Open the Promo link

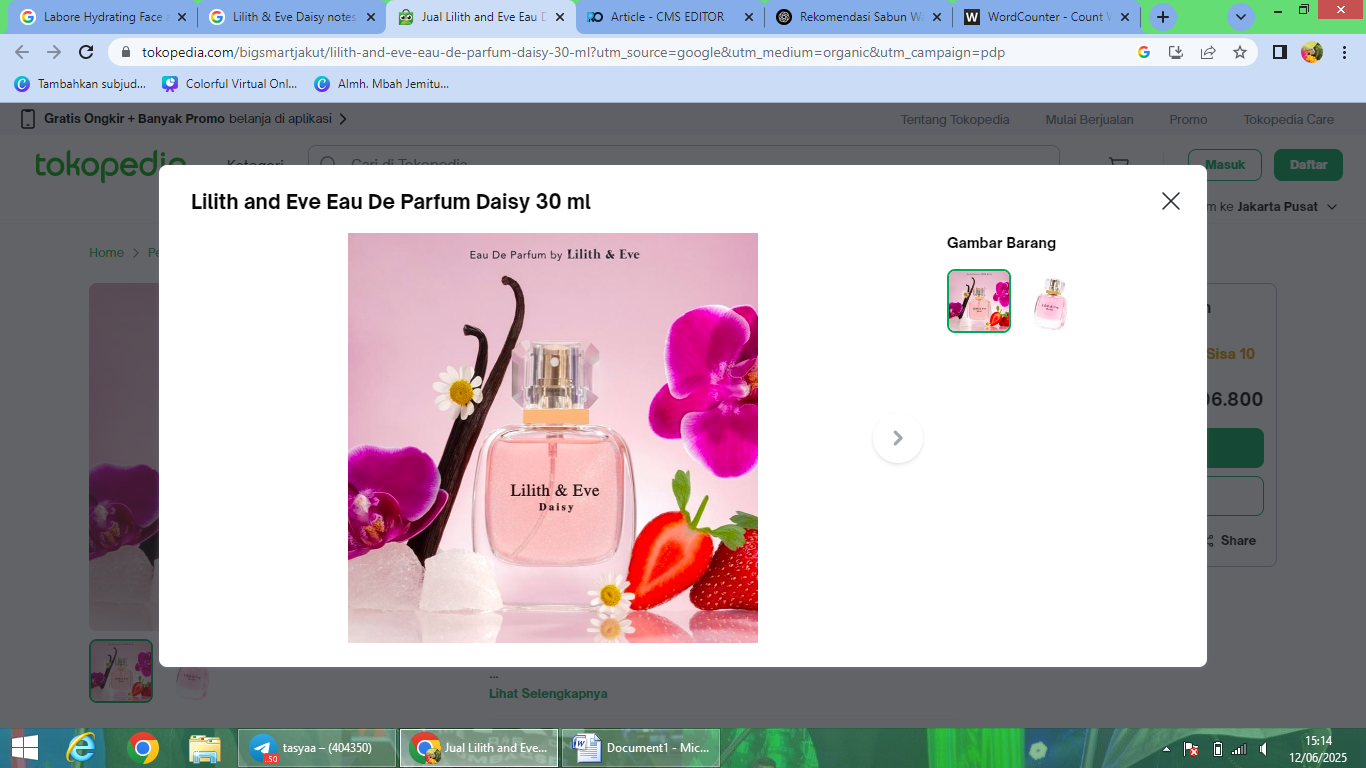[1188, 119]
